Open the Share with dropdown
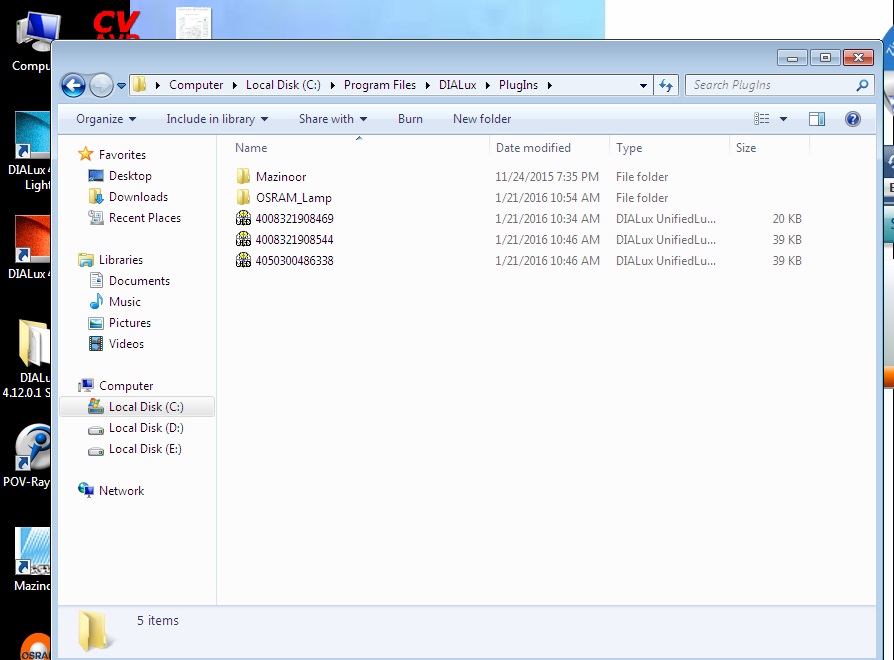The width and height of the screenshot is (894, 660). [332, 119]
